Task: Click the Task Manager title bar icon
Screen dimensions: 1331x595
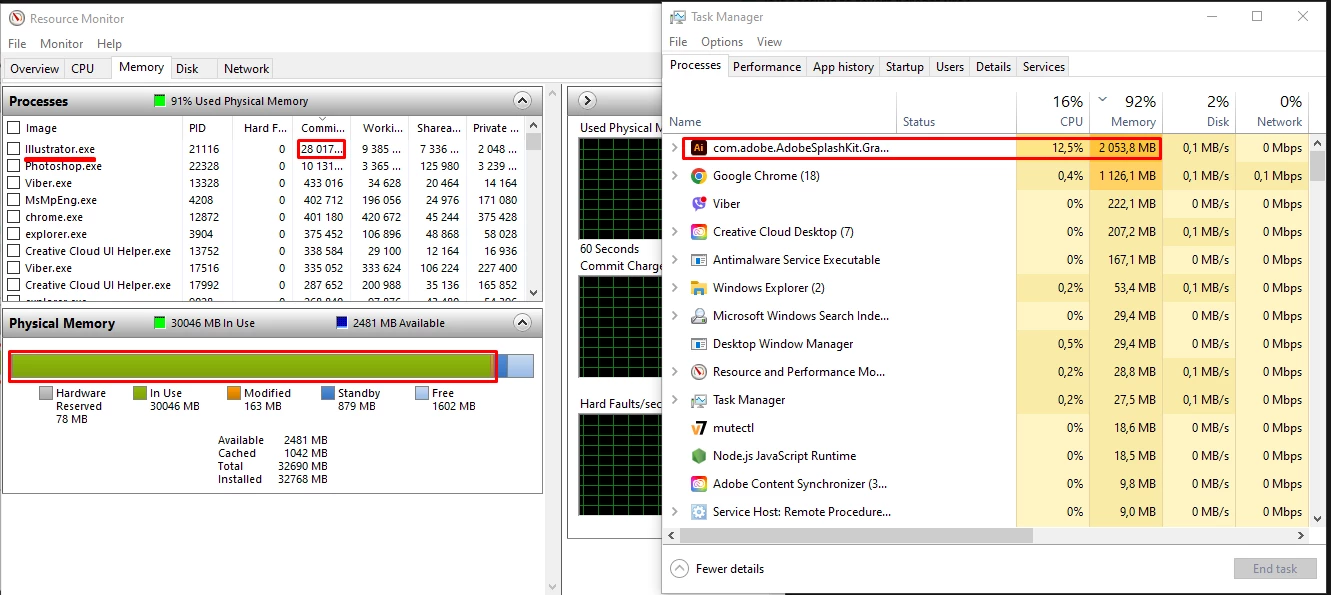Action: click(x=678, y=17)
